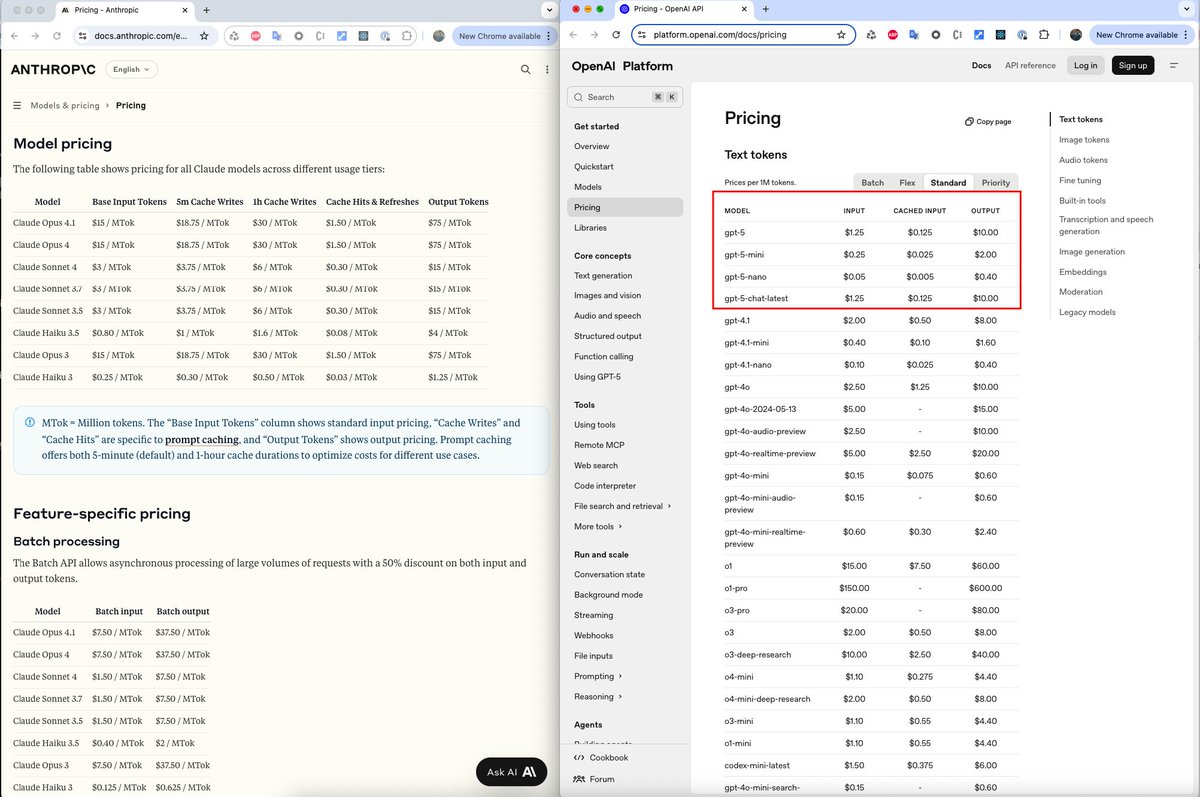Click Adblock Plus extension in Anthropic window

255,36
